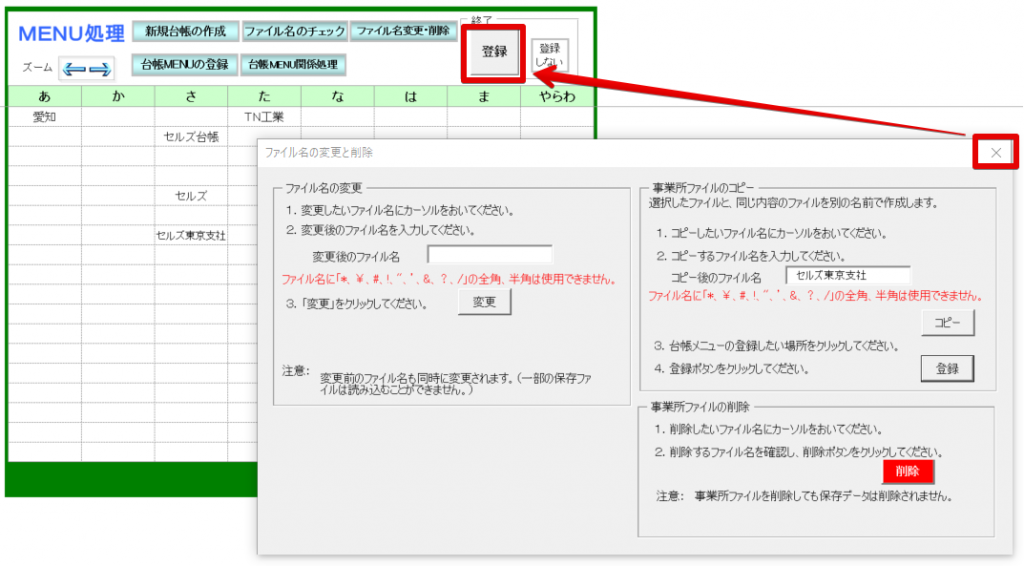
Task: Click the ファイル名のチェック button
Action: pos(295,31)
